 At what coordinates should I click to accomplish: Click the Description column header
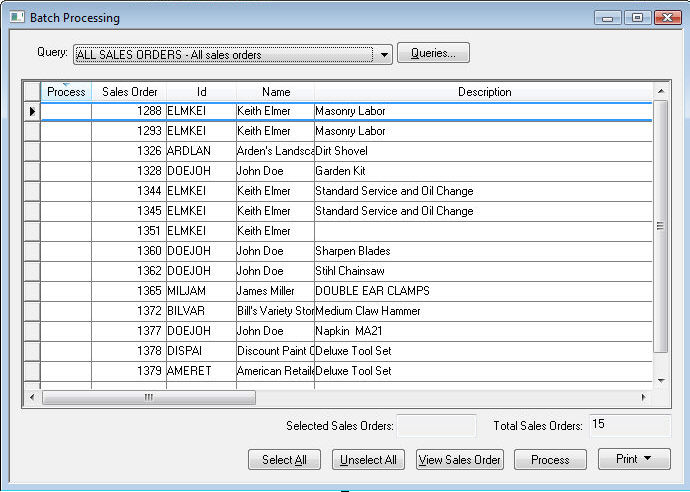click(484, 92)
